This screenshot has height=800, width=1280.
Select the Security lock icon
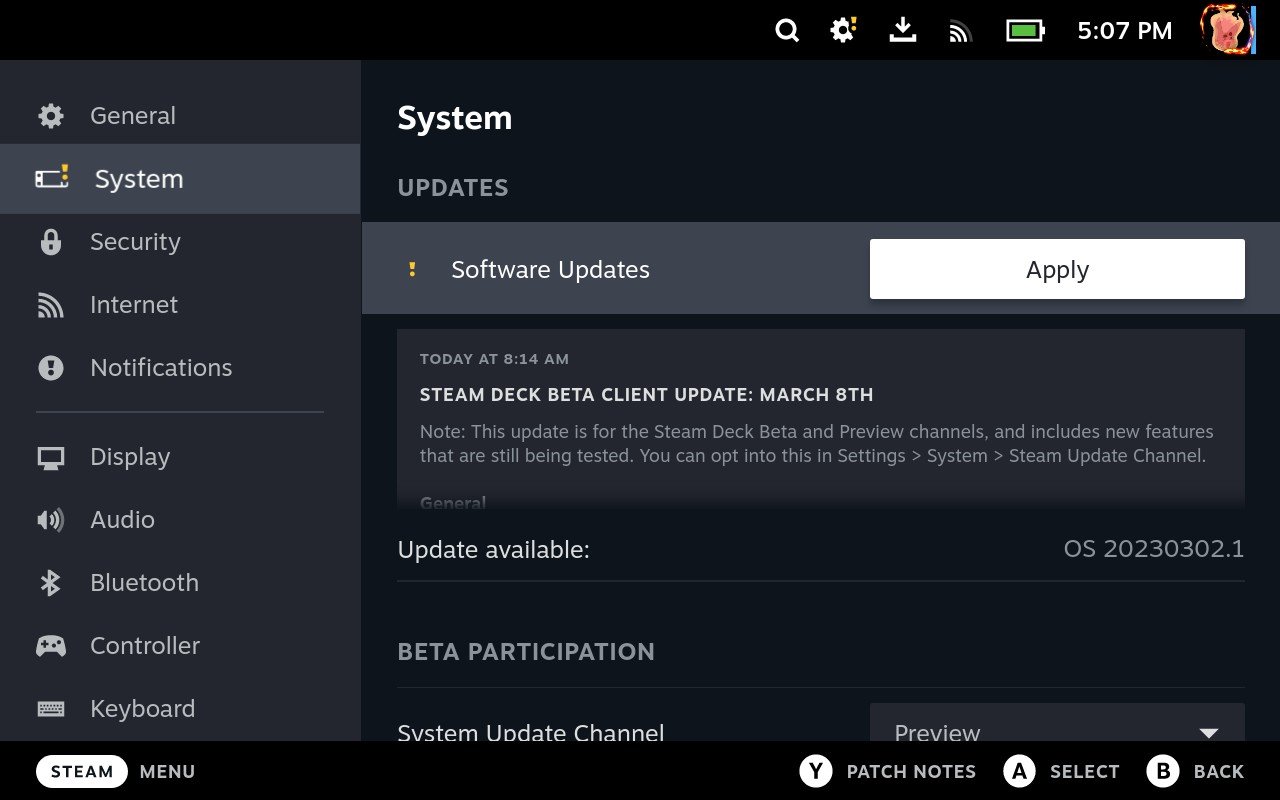pos(50,242)
